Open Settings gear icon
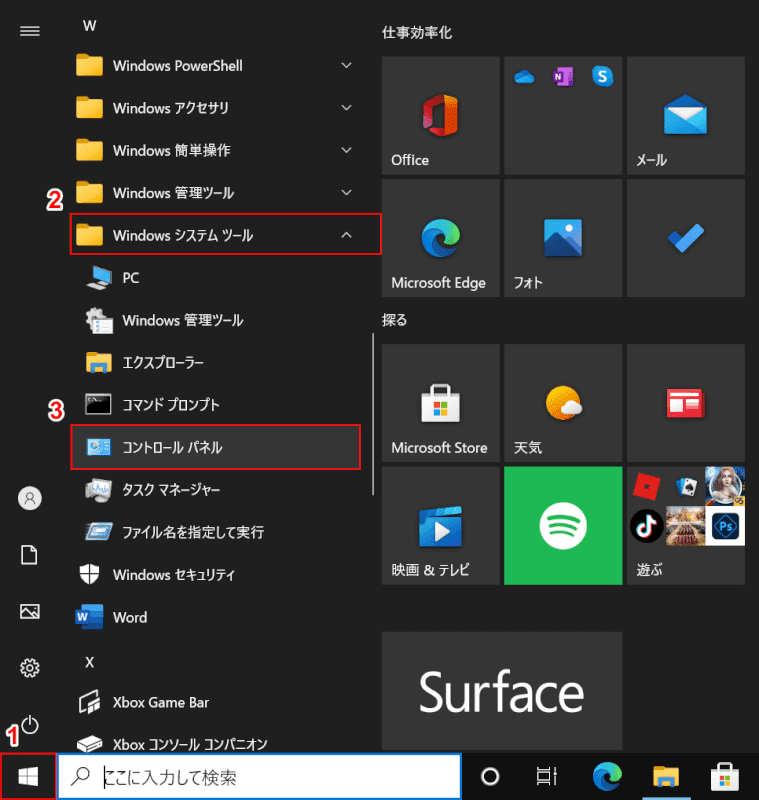 click(30, 668)
